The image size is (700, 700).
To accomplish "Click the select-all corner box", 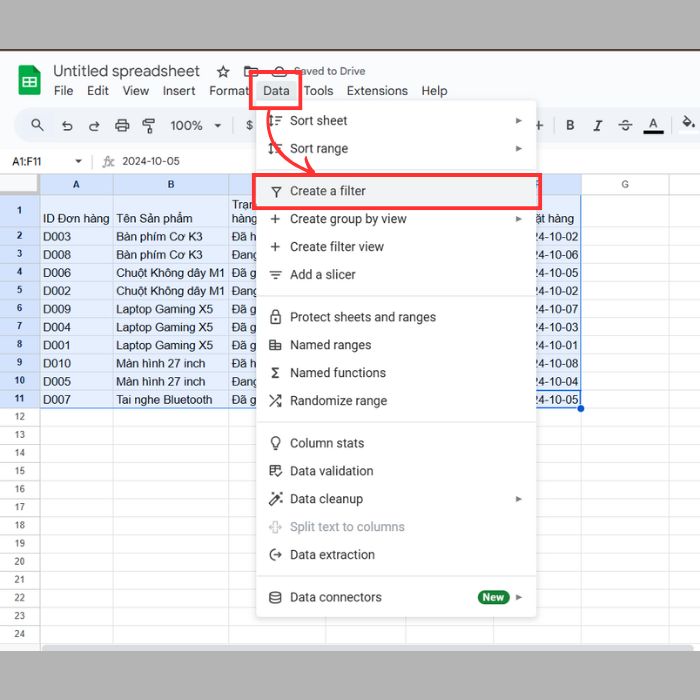I will point(19,184).
